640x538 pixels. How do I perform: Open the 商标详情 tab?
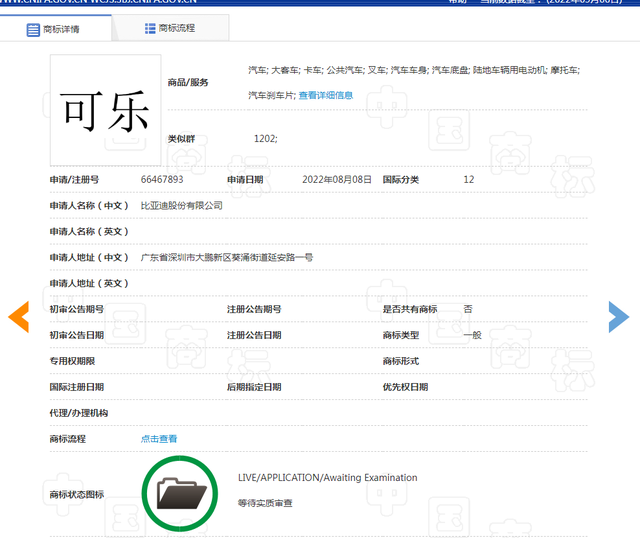click(x=56, y=28)
